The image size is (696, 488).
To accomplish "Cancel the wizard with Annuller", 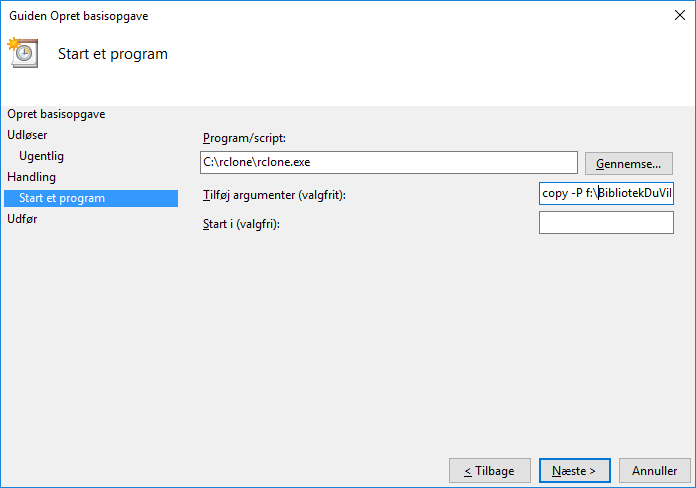I will 655,471.
